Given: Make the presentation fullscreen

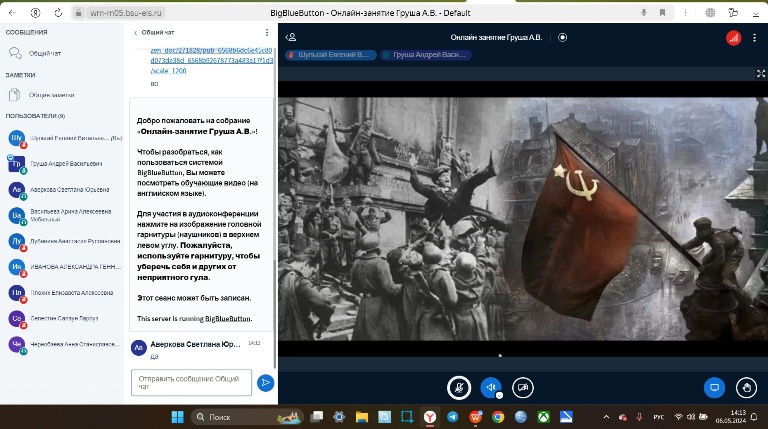Looking at the screenshot, I should point(761,73).
